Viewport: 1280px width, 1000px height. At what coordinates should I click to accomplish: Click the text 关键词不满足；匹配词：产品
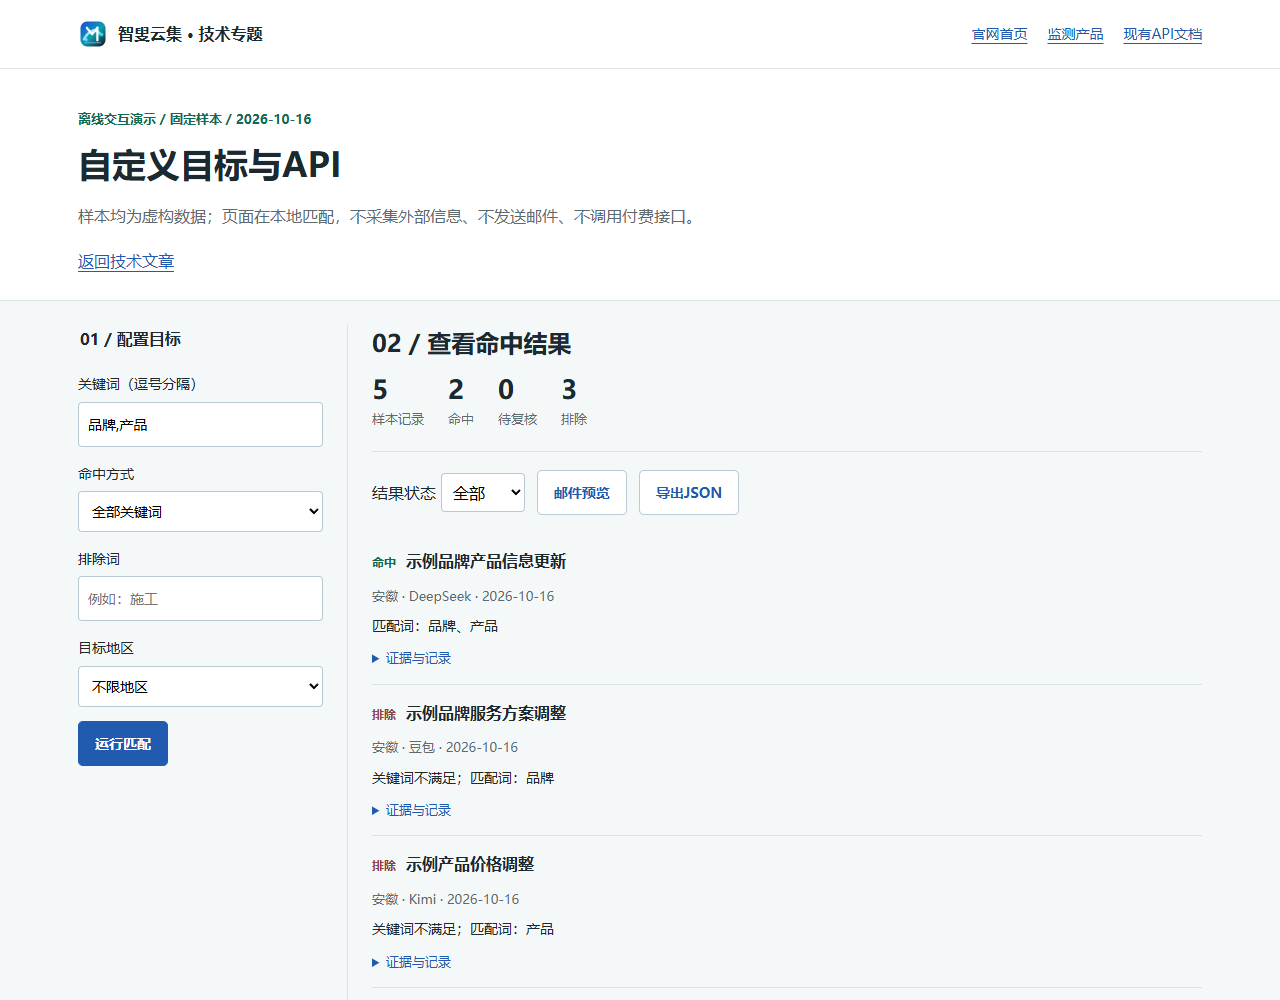(463, 929)
